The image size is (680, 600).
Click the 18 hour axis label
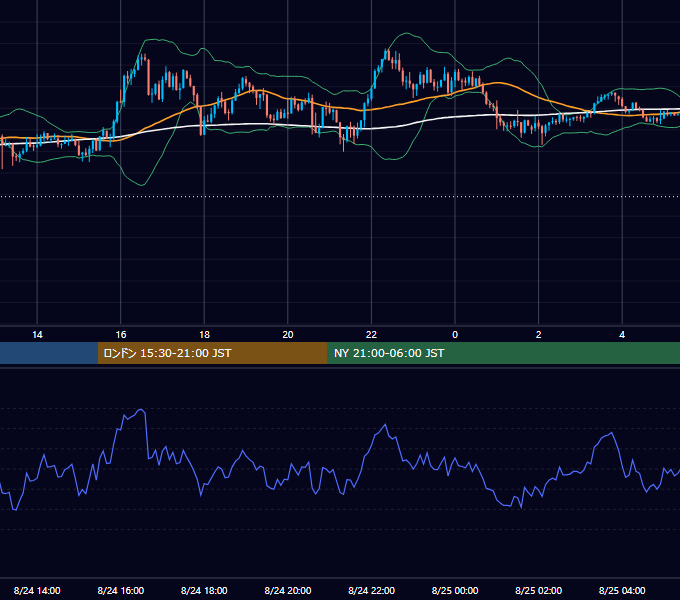click(x=204, y=335)
